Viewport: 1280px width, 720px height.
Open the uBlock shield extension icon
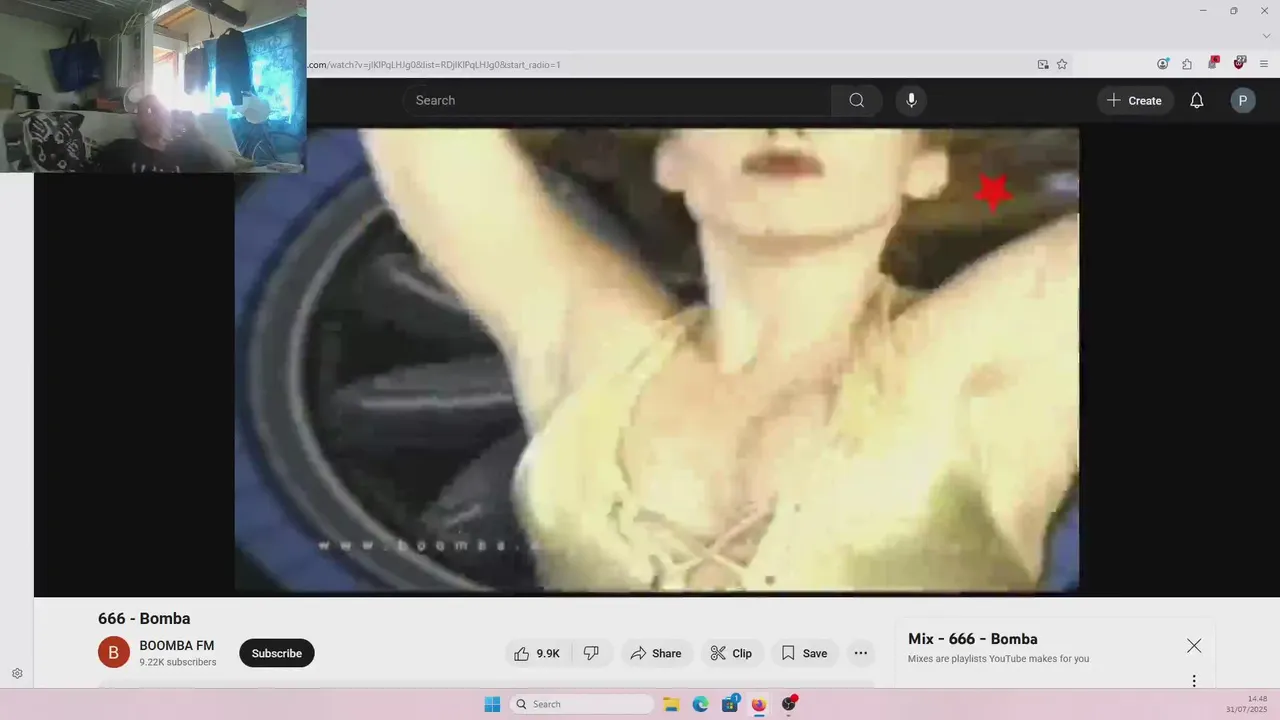pos(1239,63)
